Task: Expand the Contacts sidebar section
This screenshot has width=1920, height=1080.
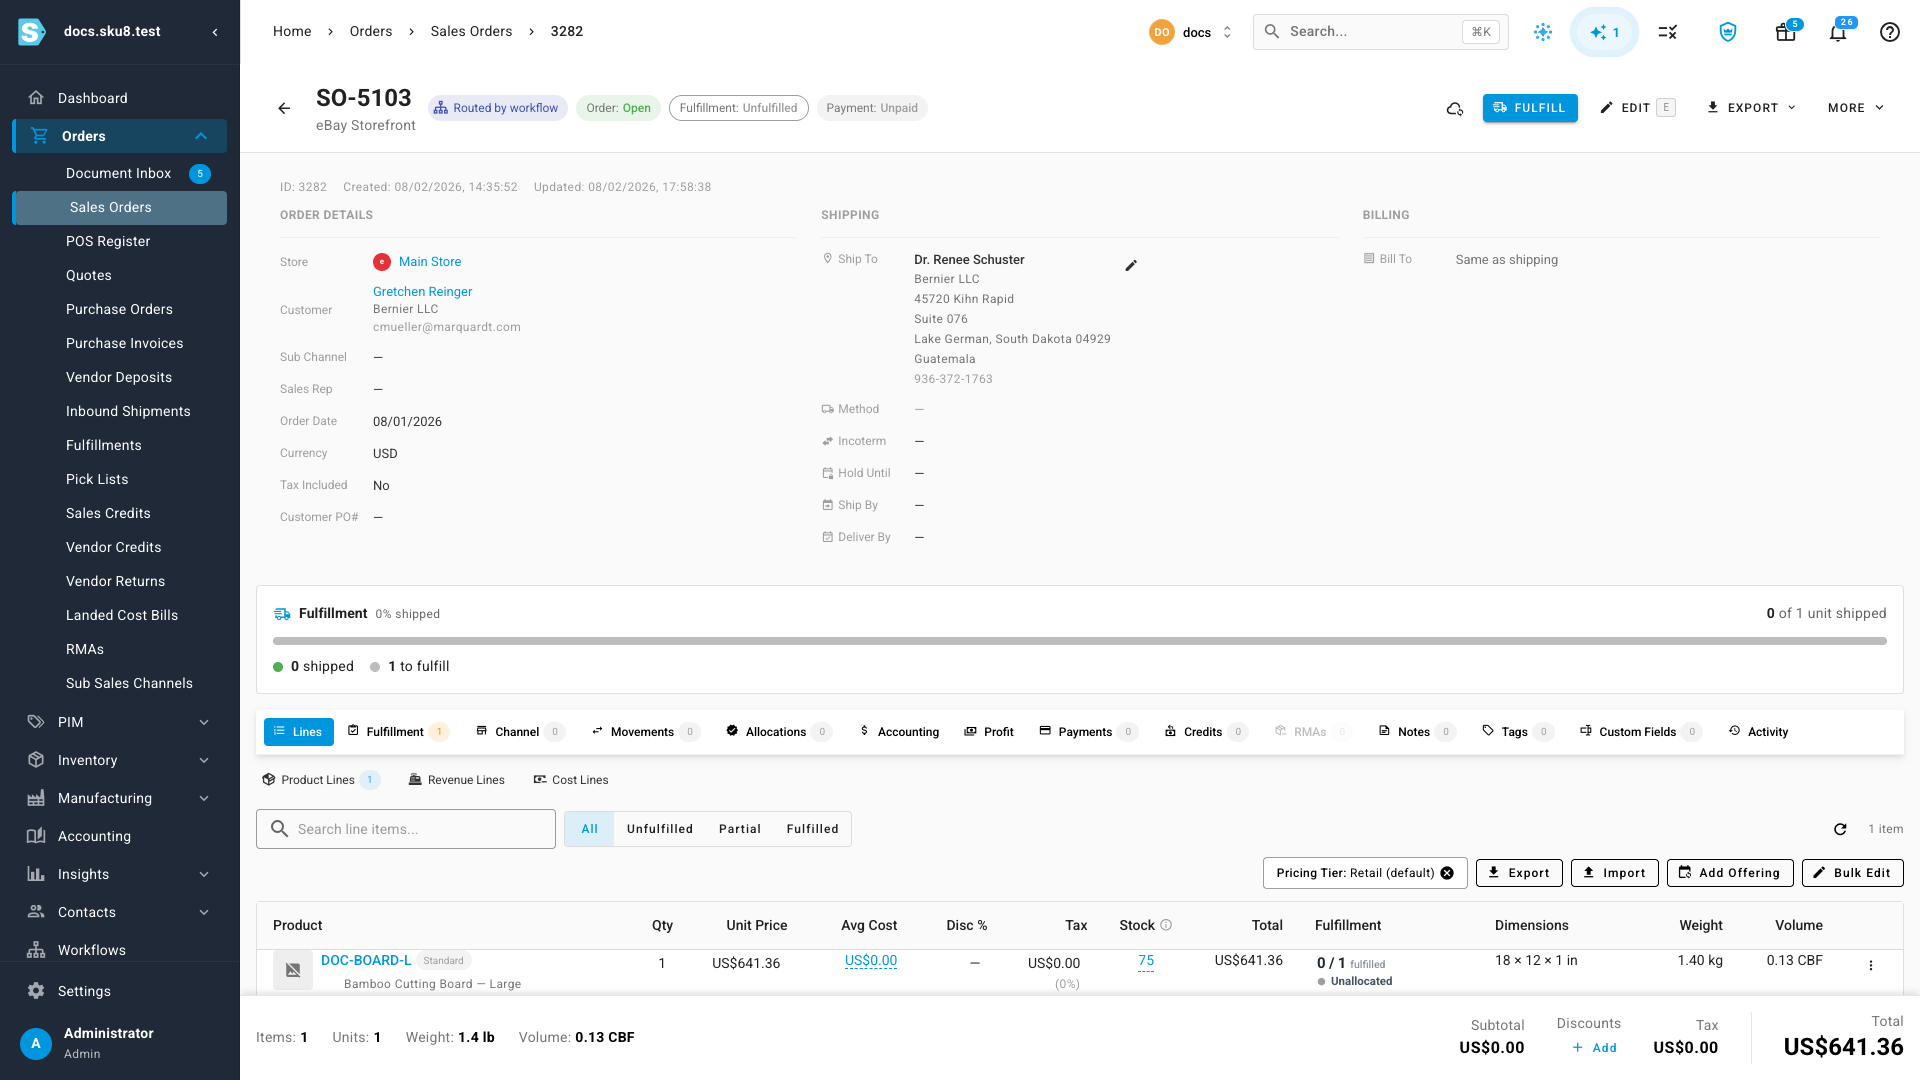Action: (x=204, y=912)
